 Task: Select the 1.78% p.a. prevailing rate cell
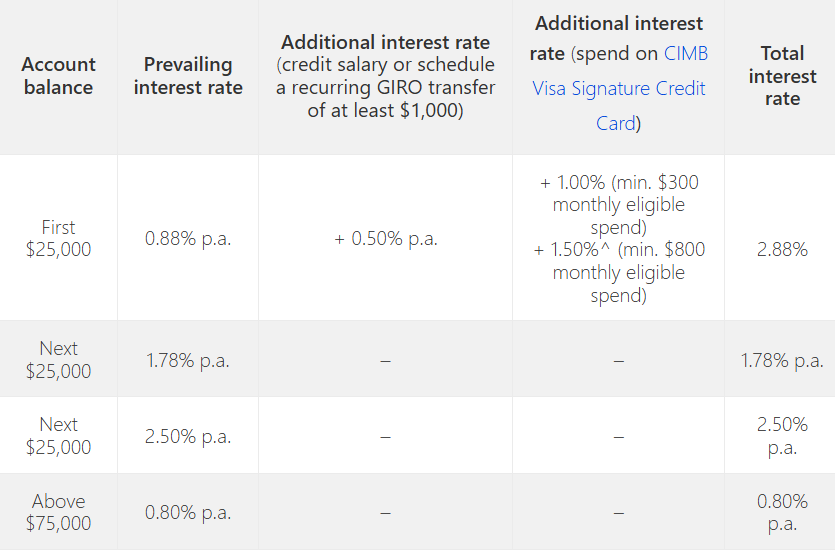tap(188, 360)
